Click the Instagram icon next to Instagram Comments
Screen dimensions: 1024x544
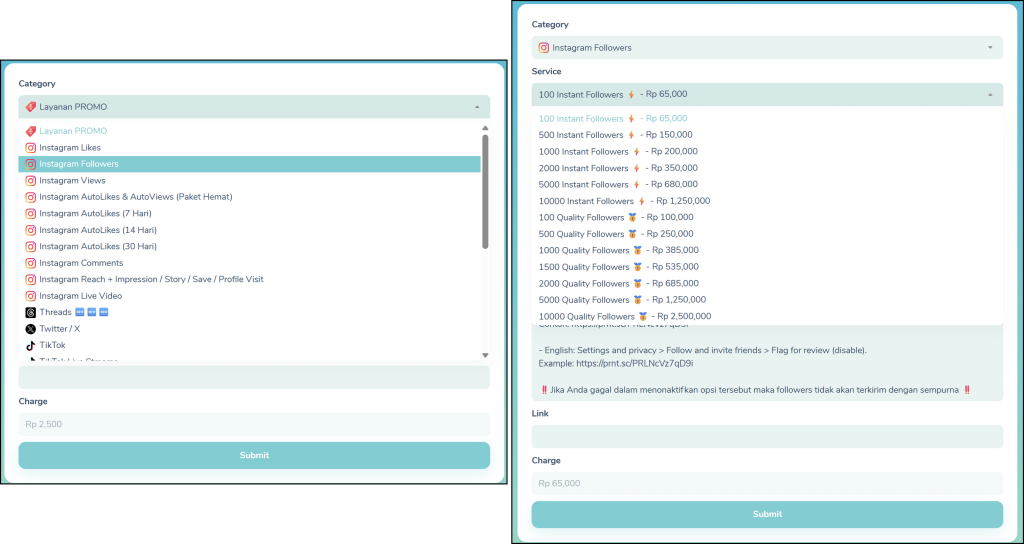pyautogui.click(x=30, y=263)
